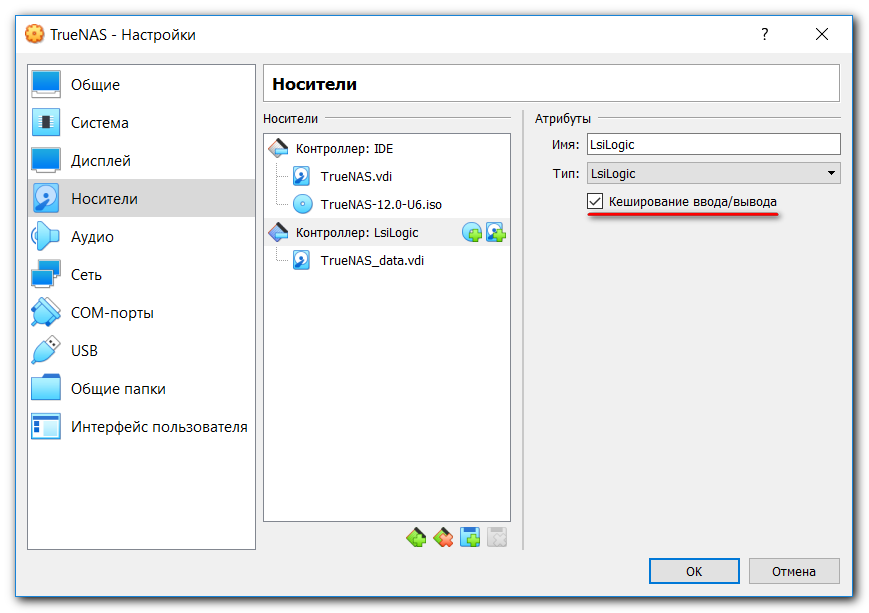869x613 pixels.
Task: Click the hard disk icon beside TrueNAS.vdi
Action: point(301,176)
